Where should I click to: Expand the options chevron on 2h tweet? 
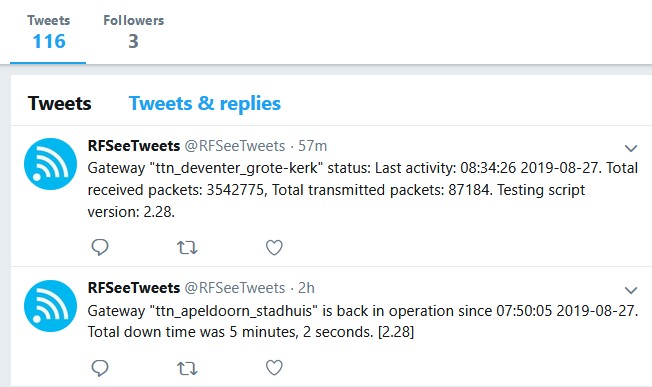coord(631,290)
